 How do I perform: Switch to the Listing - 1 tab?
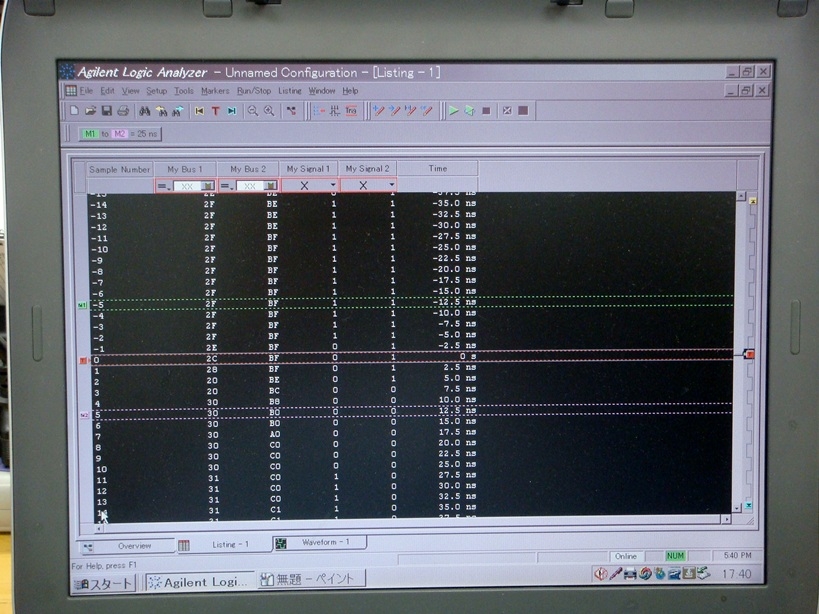coord(225,545)
